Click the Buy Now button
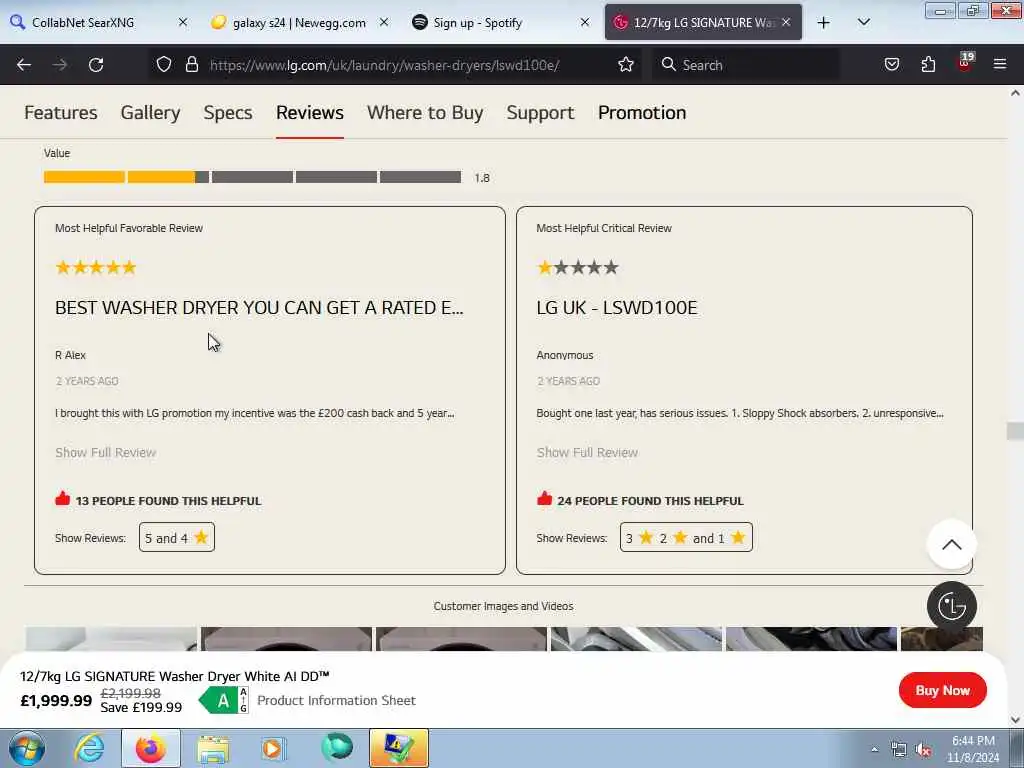 tap(942, 690)
